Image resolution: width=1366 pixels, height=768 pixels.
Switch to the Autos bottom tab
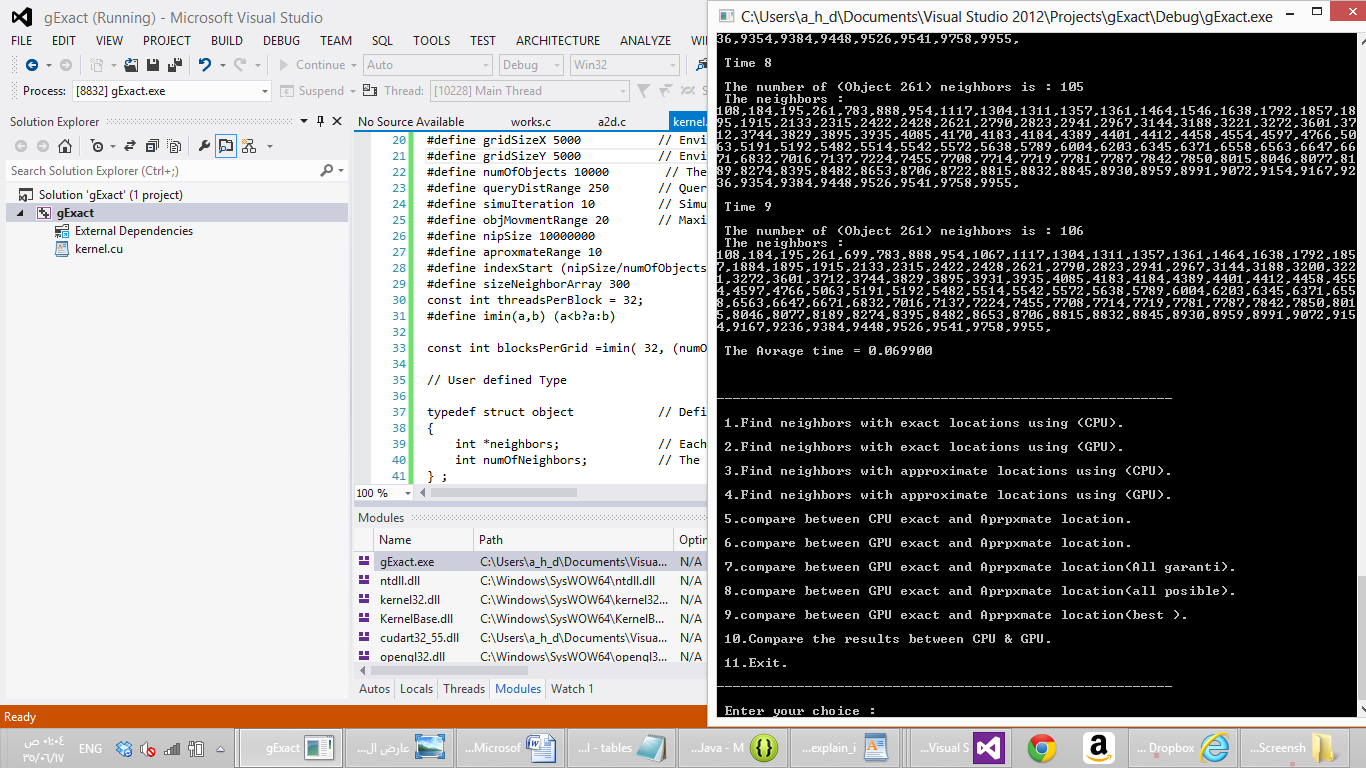(x=374, y=688)
